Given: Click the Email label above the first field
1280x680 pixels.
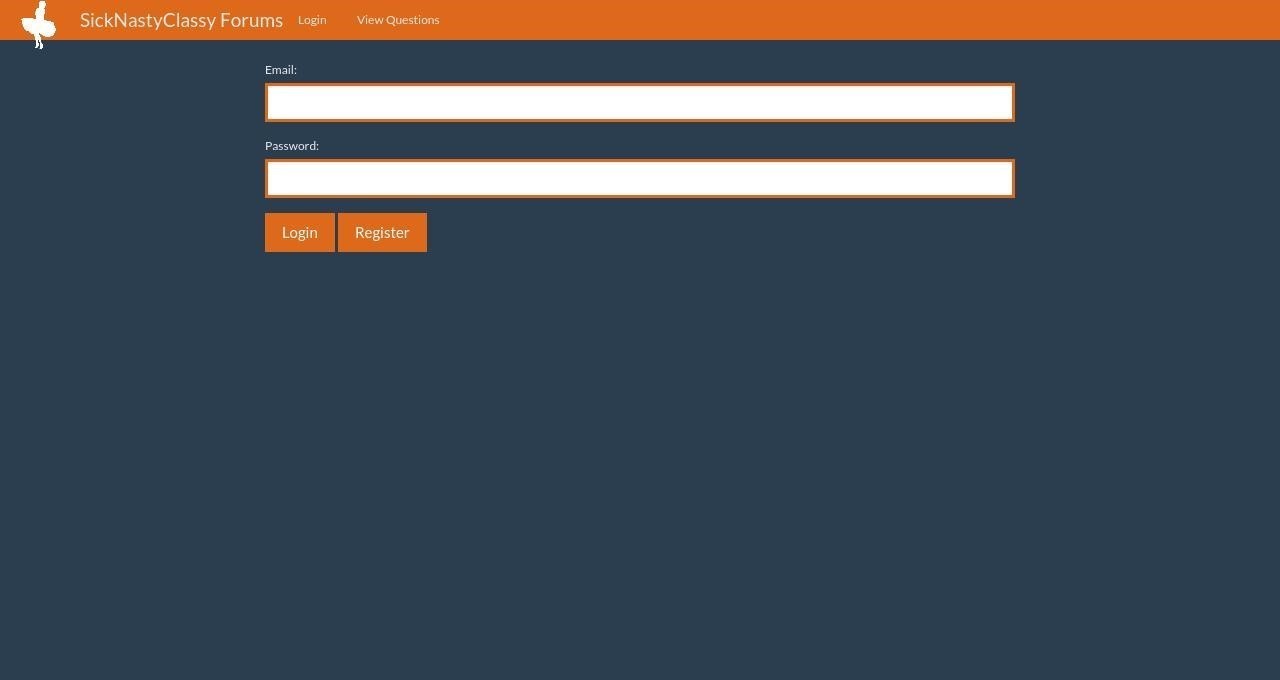Looking at the screenshot, I should pyautogui.click(x=280, y=69).
